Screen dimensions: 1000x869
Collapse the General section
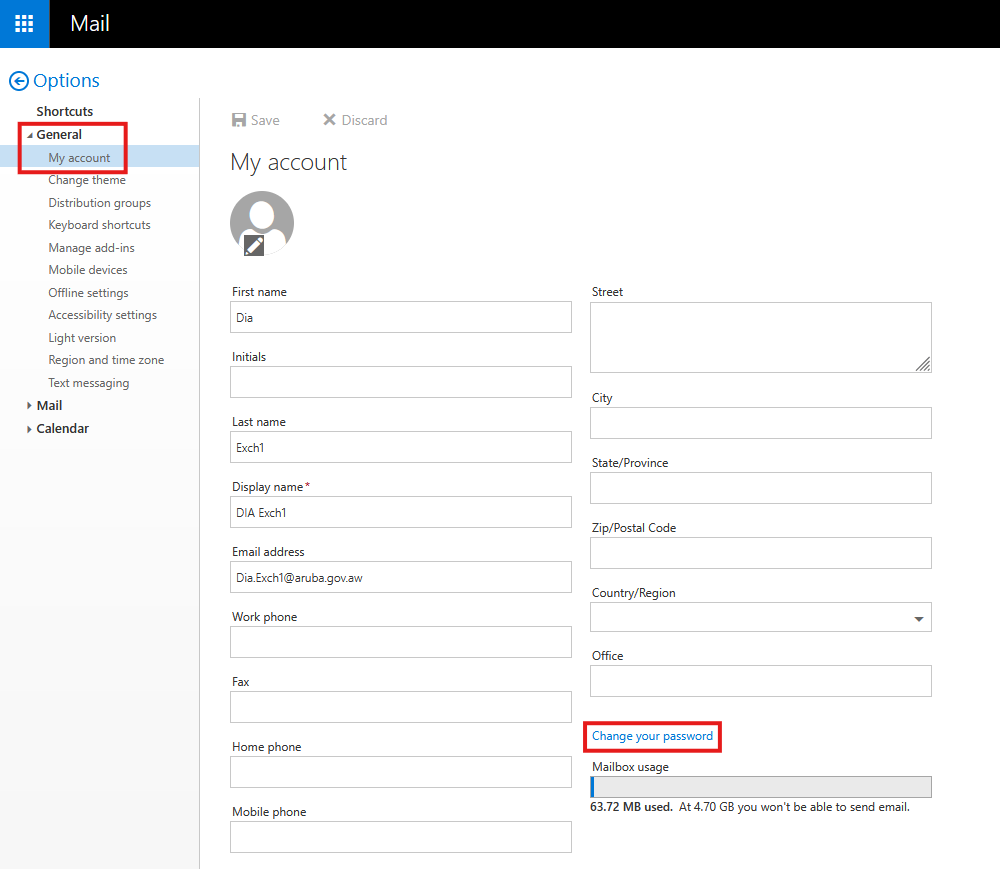click(x=30, y=135)
